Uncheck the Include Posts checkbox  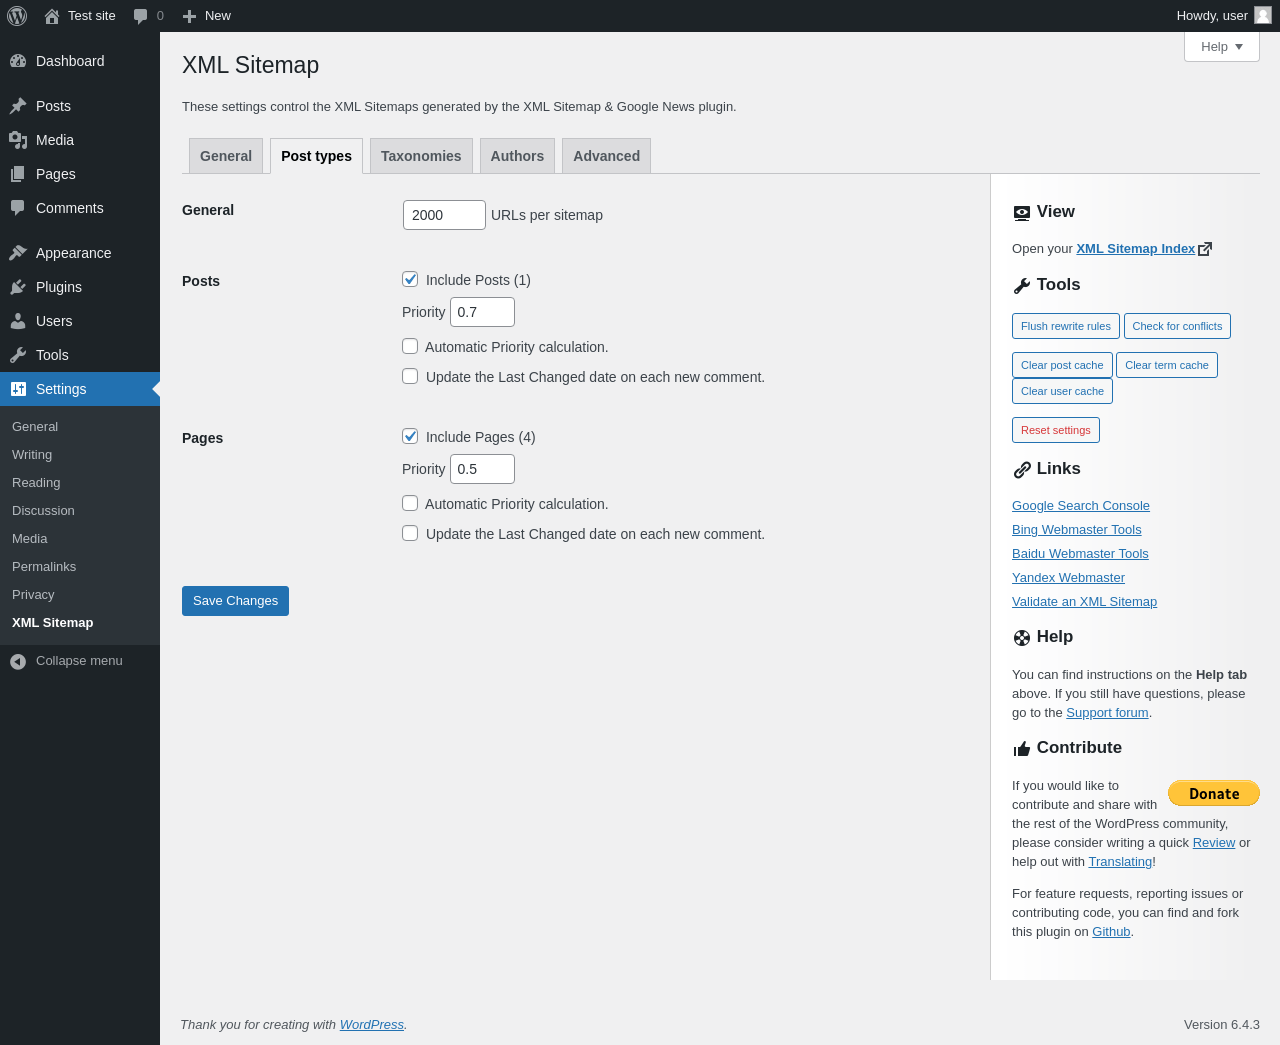point(410,279)
